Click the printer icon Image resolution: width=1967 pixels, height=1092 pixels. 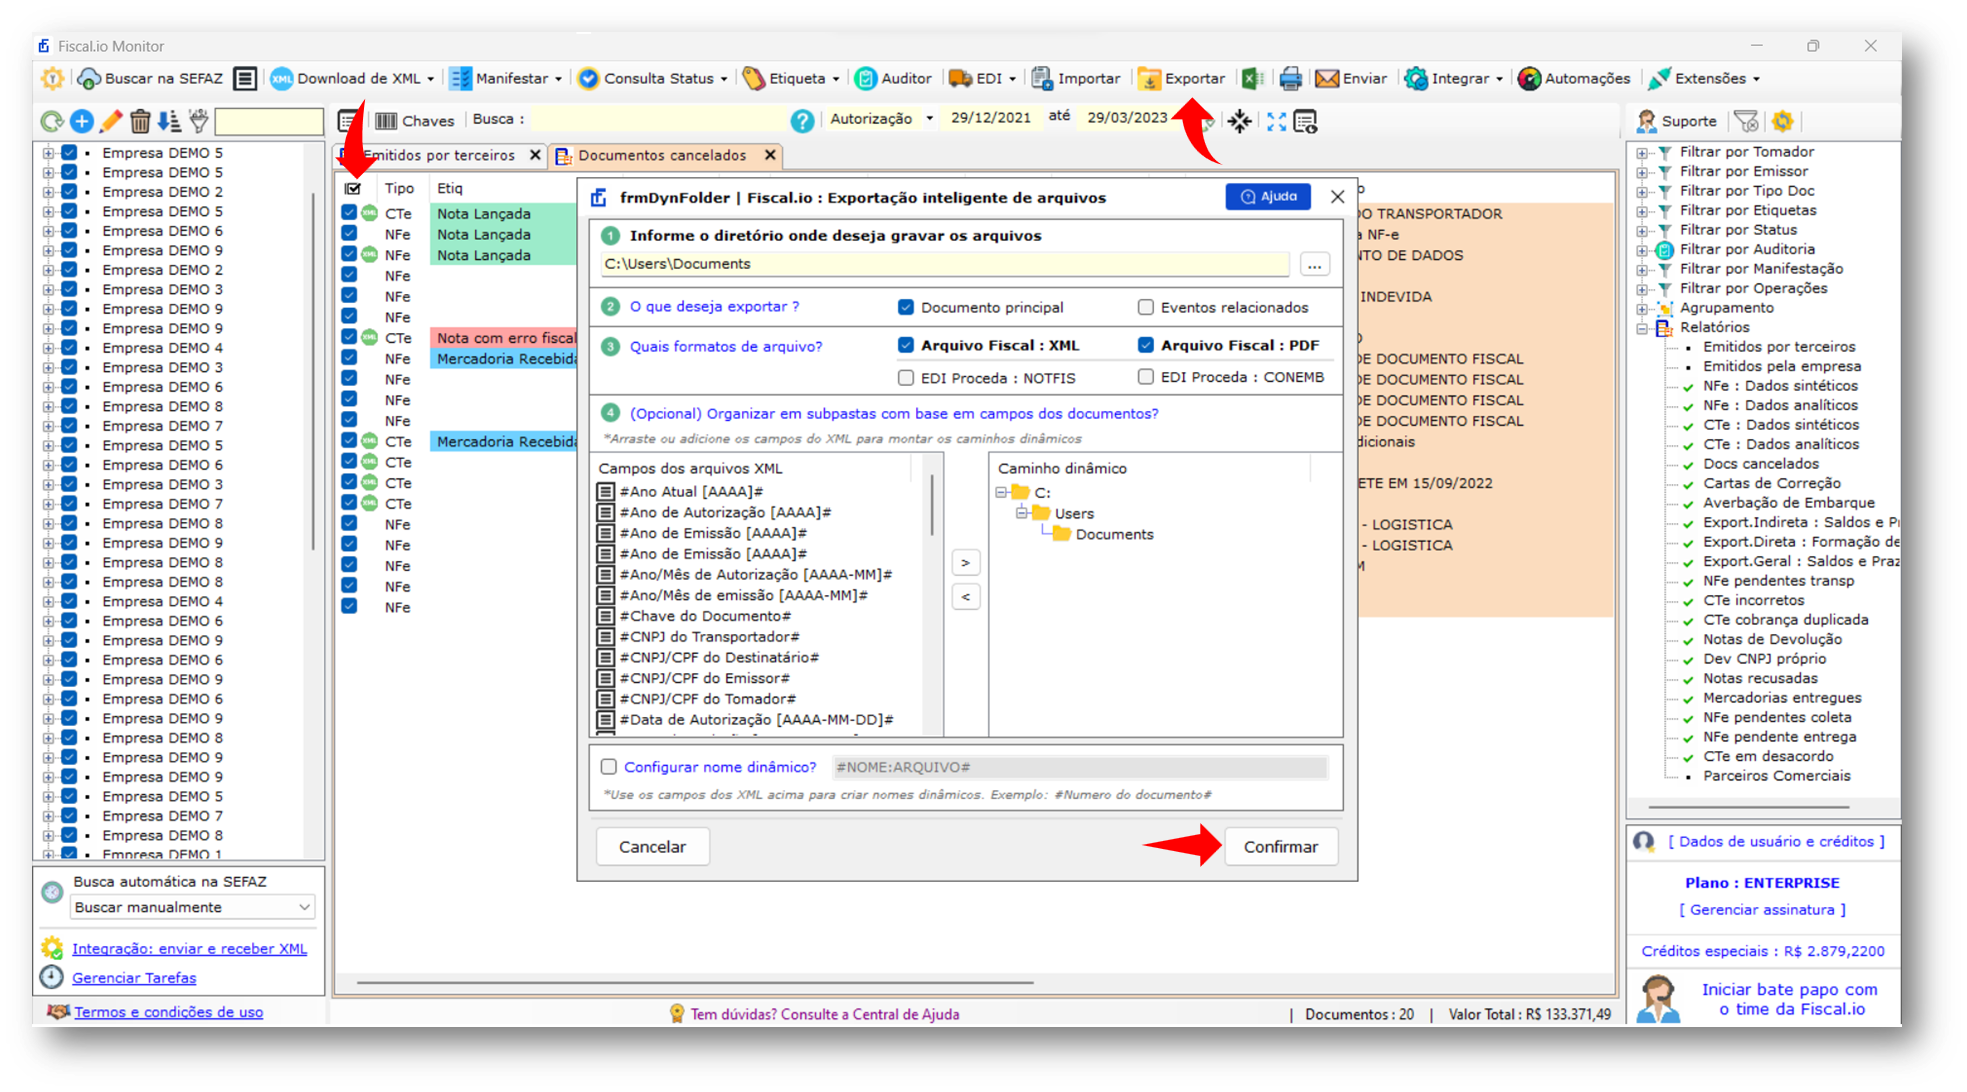point(1290,78)
